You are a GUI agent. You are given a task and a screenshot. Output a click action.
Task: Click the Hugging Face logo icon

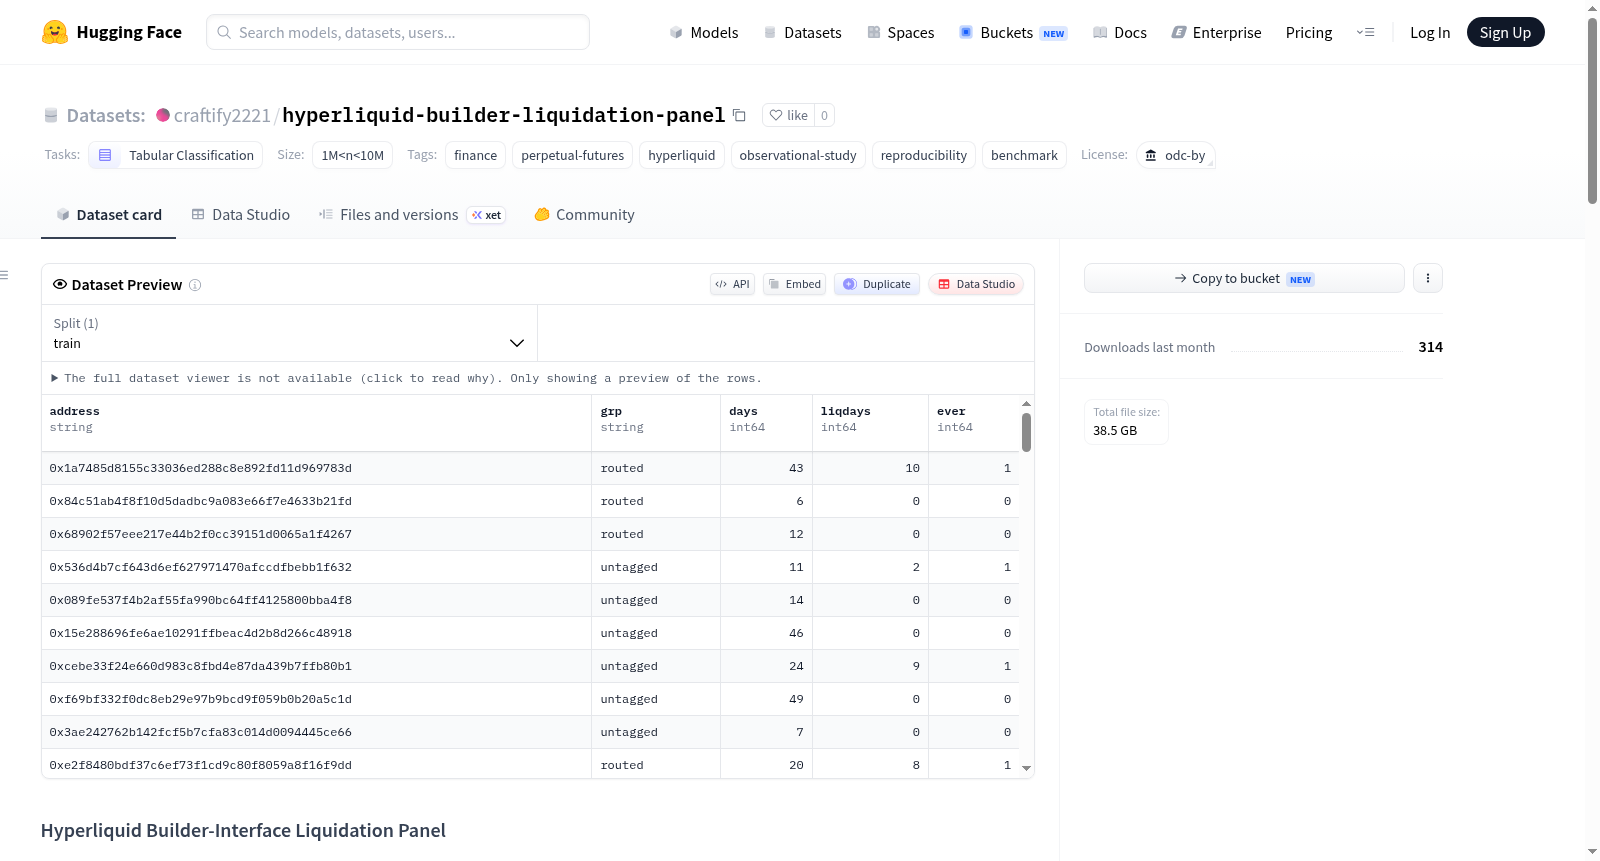pyautogui.click(x=55, y=32)
